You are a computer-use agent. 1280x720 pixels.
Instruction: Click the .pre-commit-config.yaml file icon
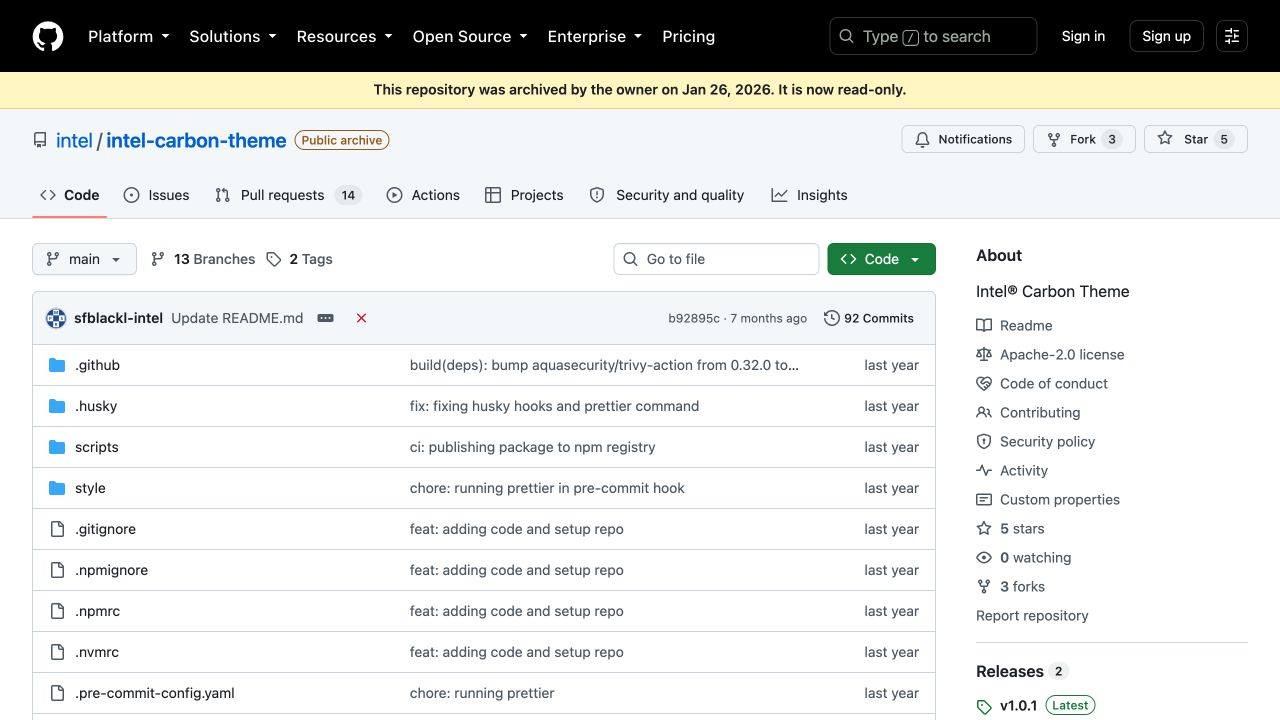pos(57,693)
